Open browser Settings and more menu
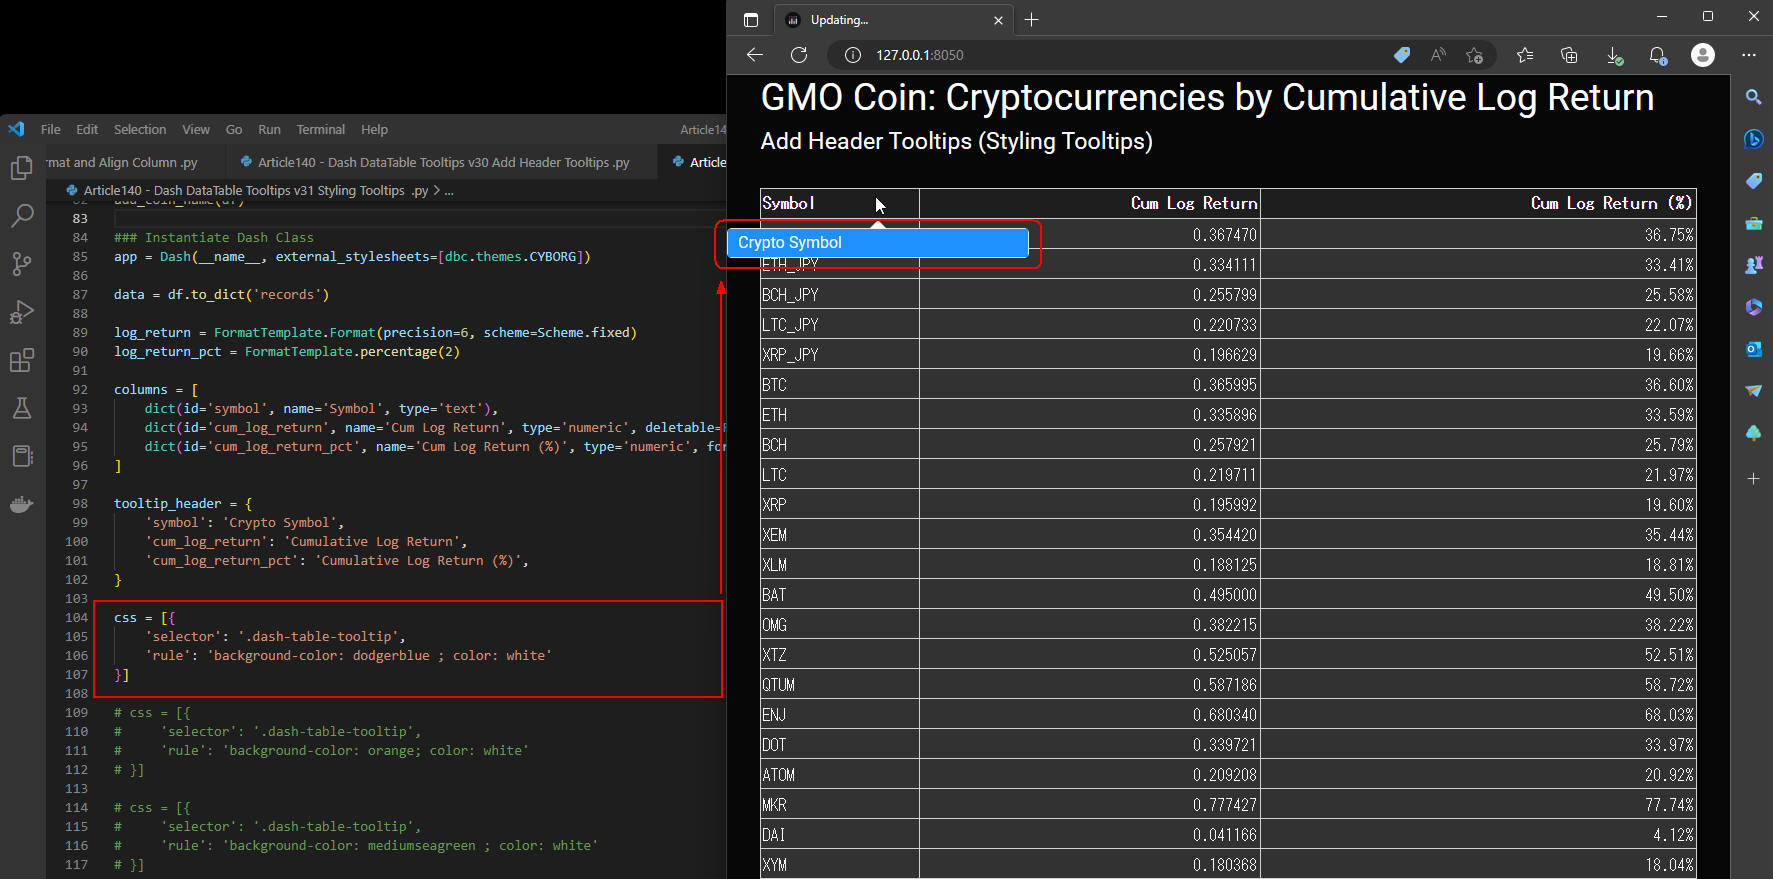 point(1748,55)
